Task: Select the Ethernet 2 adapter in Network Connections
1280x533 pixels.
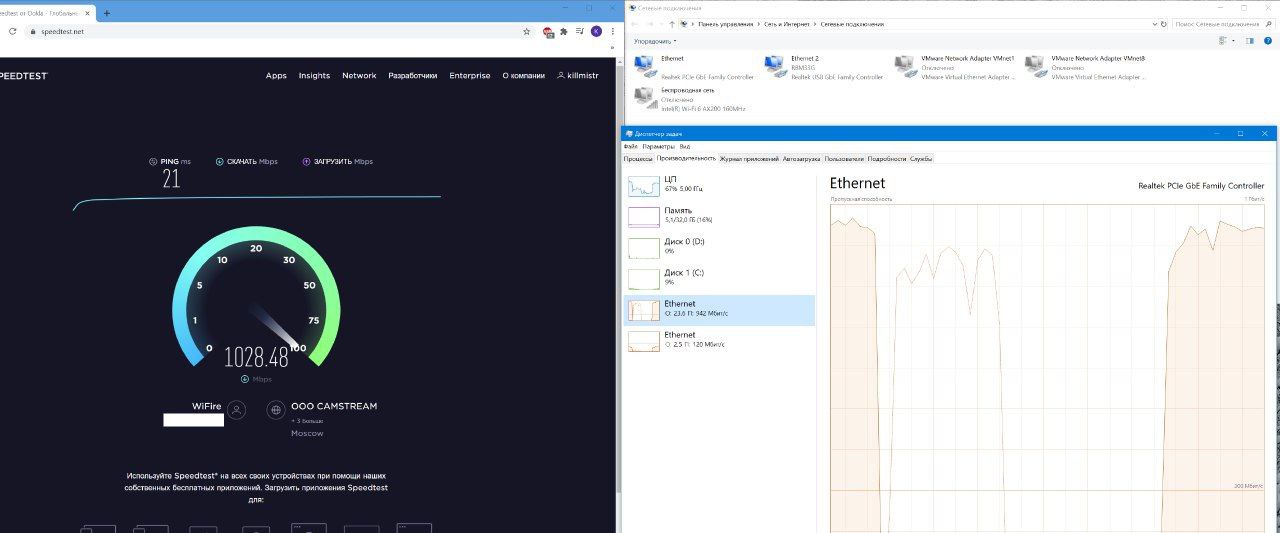Action: 825,67
